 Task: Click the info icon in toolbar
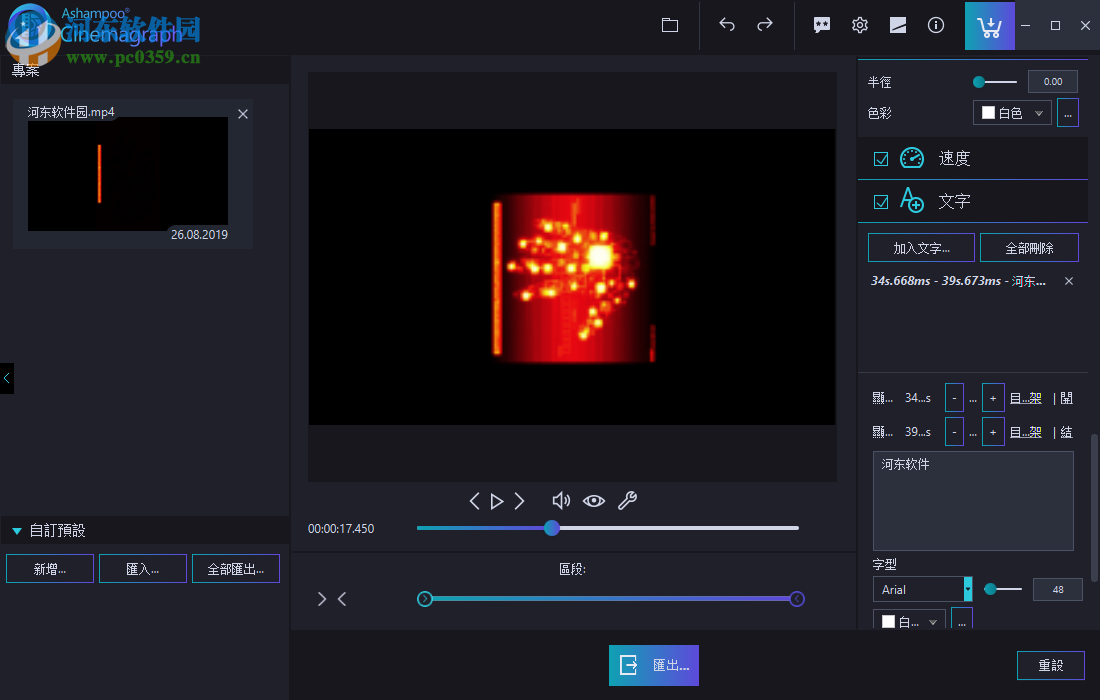click(936, 26)
